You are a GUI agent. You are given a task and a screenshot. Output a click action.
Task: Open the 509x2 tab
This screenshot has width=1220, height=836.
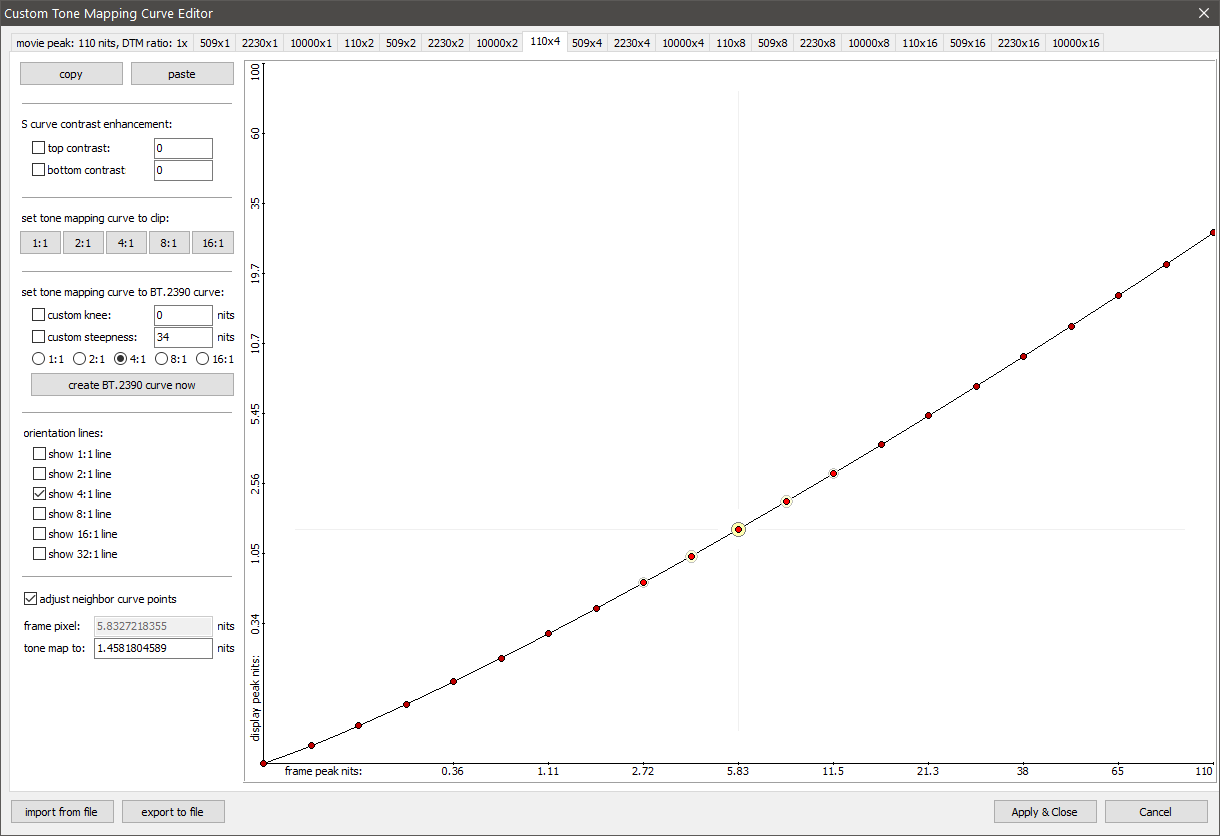pos(401,43)
